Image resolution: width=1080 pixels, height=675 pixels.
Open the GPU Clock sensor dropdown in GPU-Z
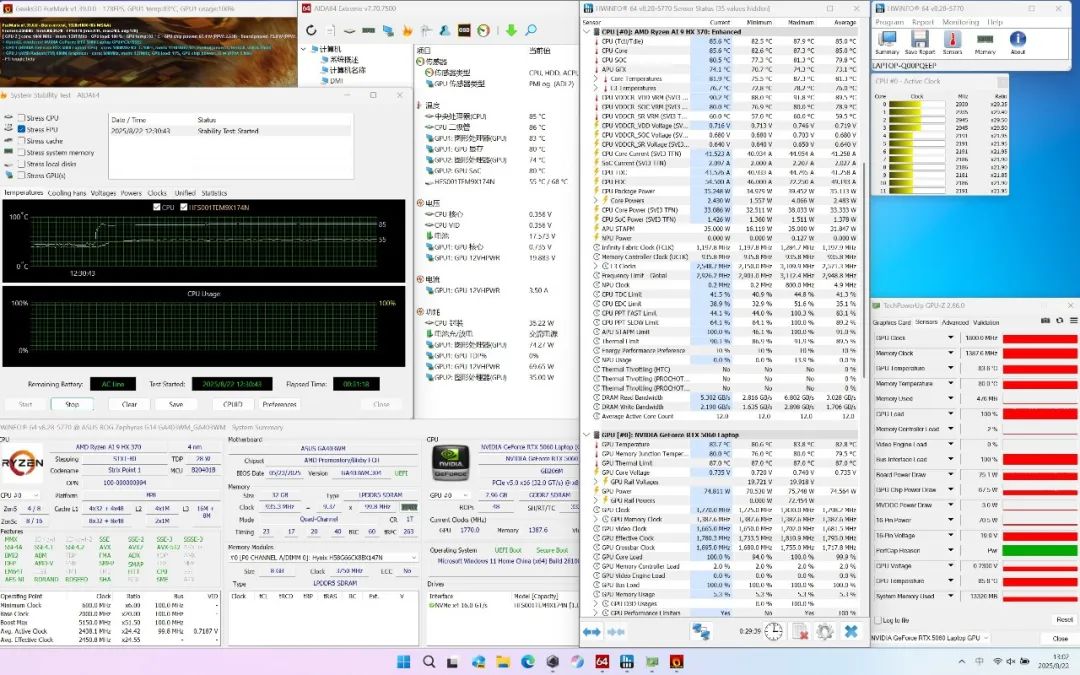tap(951, 338)
